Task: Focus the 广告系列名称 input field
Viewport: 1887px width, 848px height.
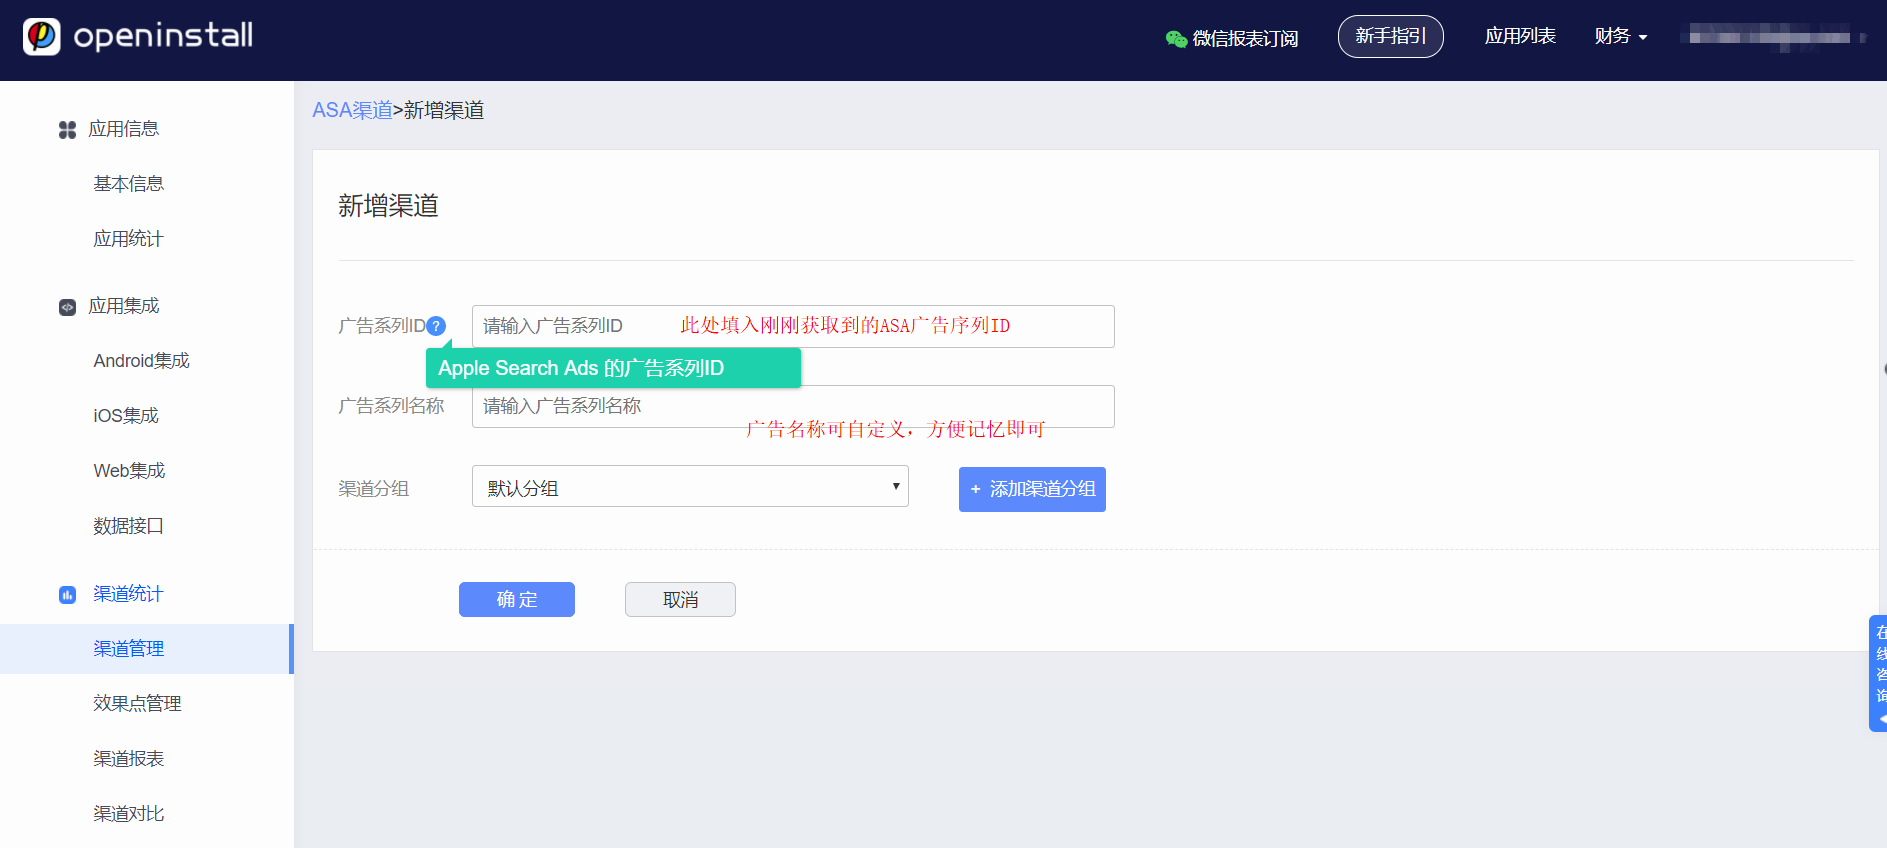Action: pyautogui.click(x=793, y=406)
